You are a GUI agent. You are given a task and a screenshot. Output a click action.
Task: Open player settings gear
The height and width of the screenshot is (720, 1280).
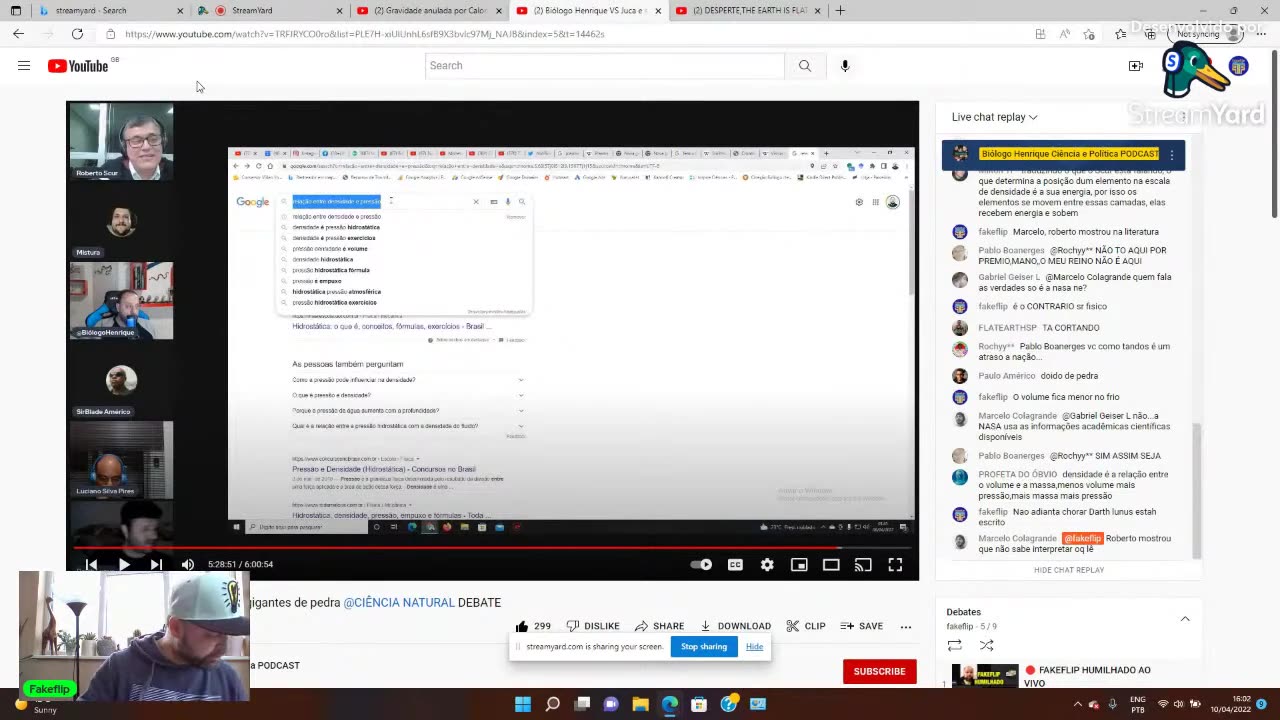(x=767, y=564)
